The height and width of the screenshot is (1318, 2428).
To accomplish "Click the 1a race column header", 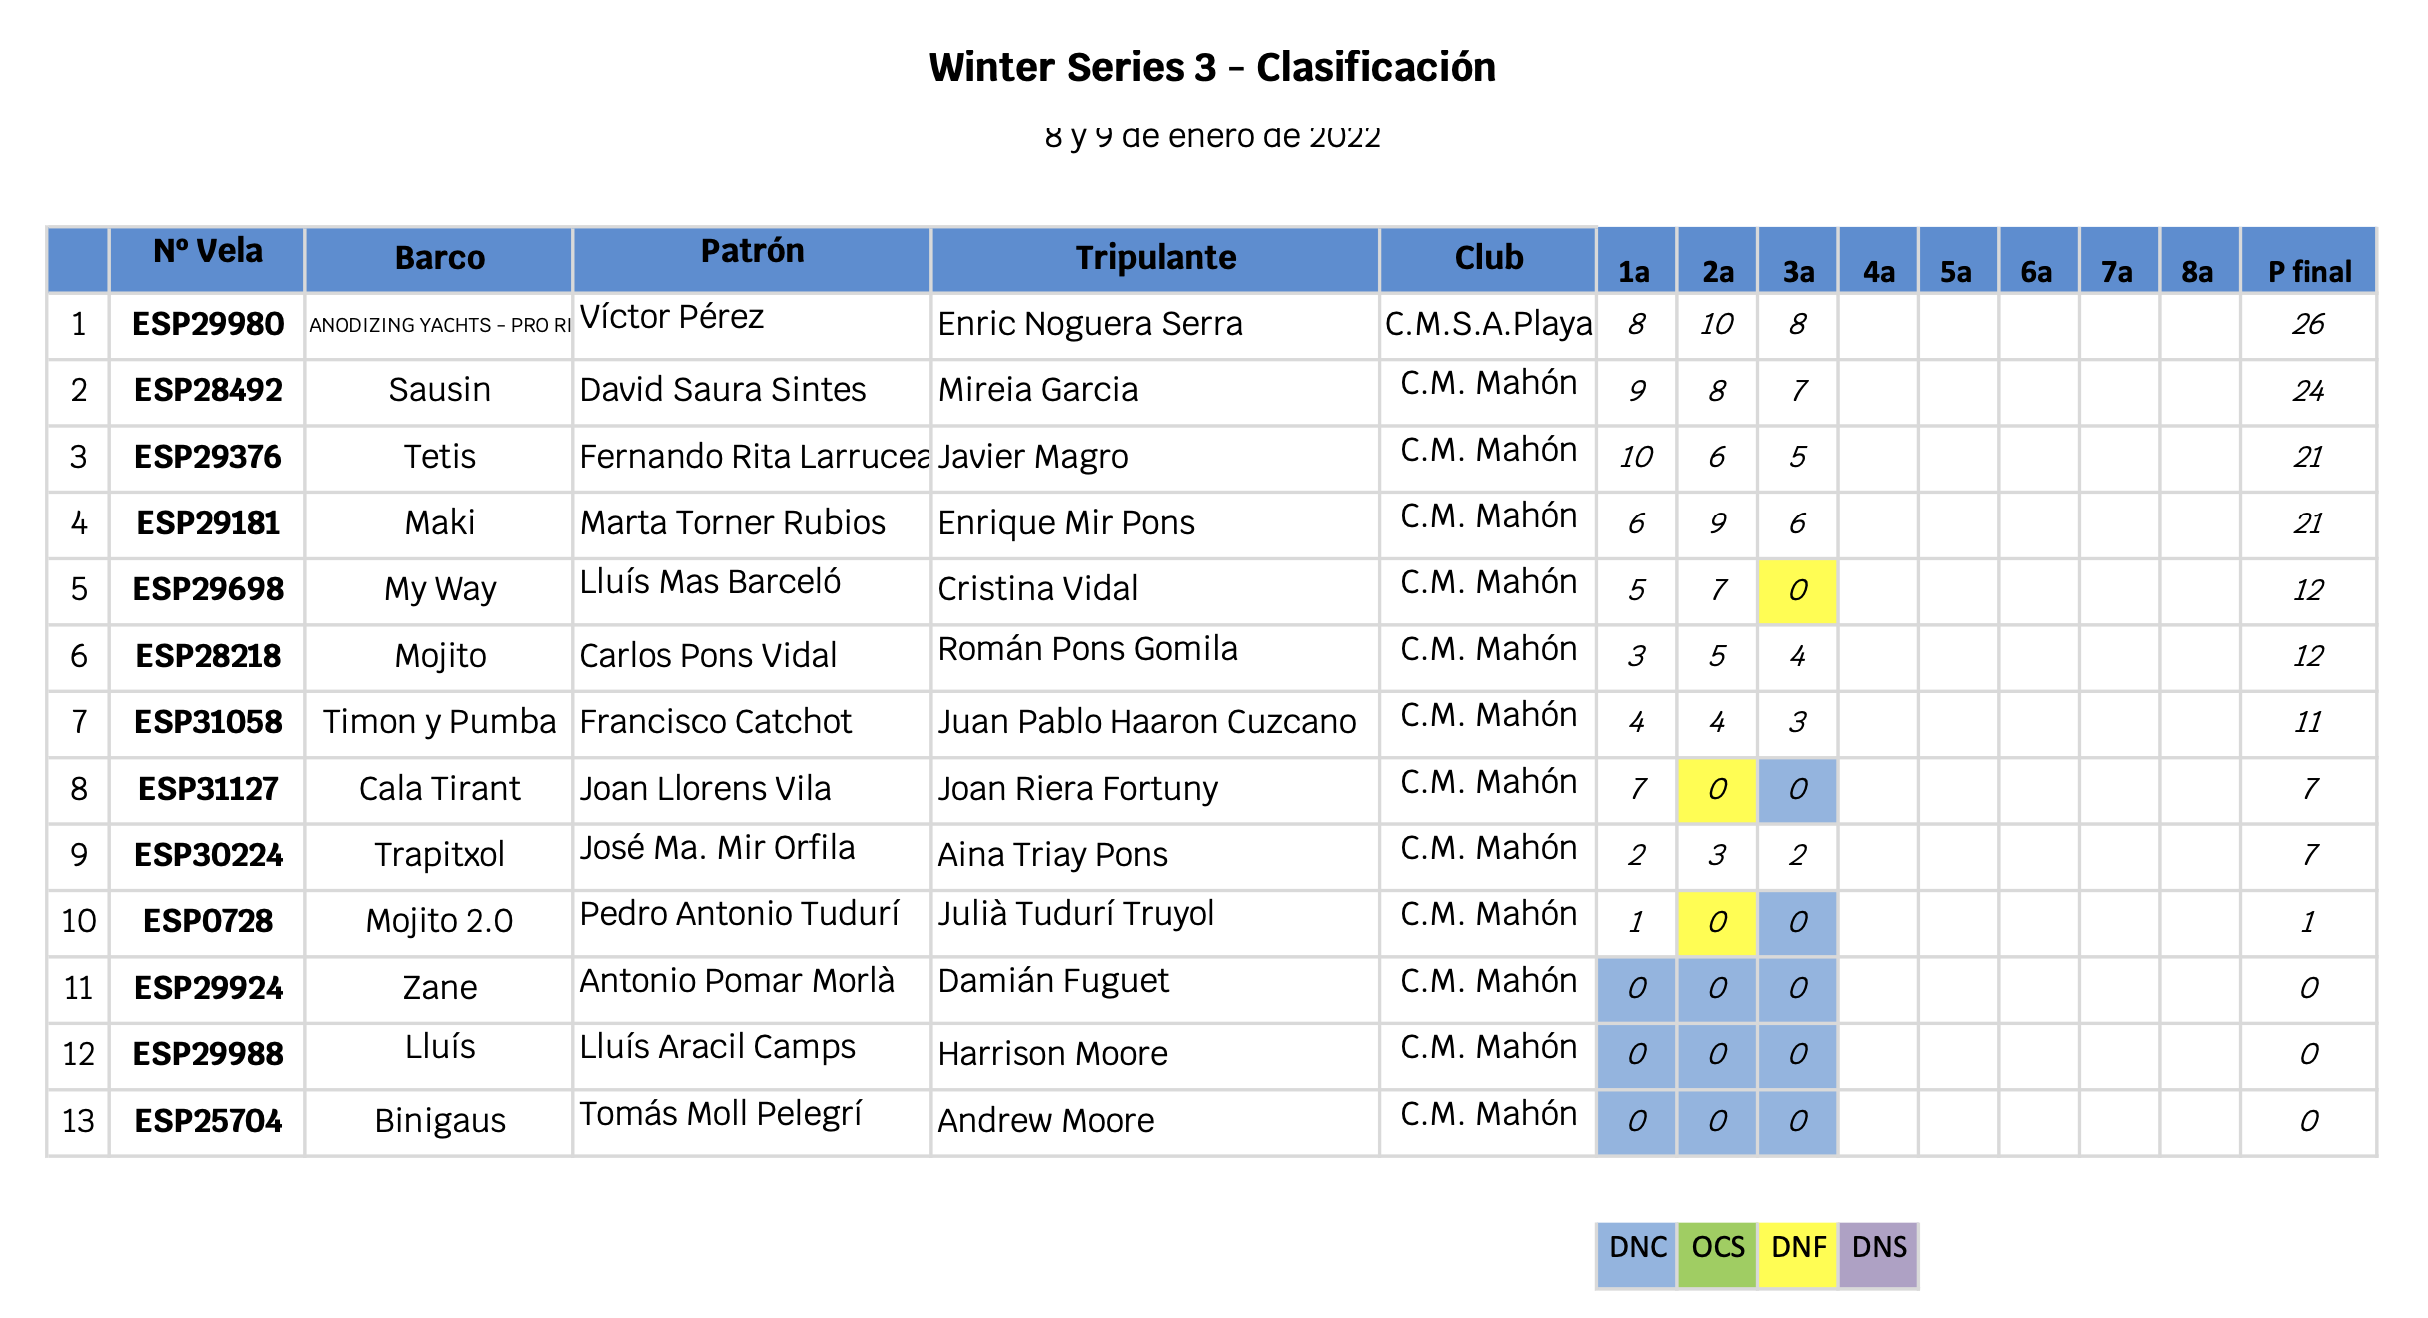I will [x=1637, y=260].
